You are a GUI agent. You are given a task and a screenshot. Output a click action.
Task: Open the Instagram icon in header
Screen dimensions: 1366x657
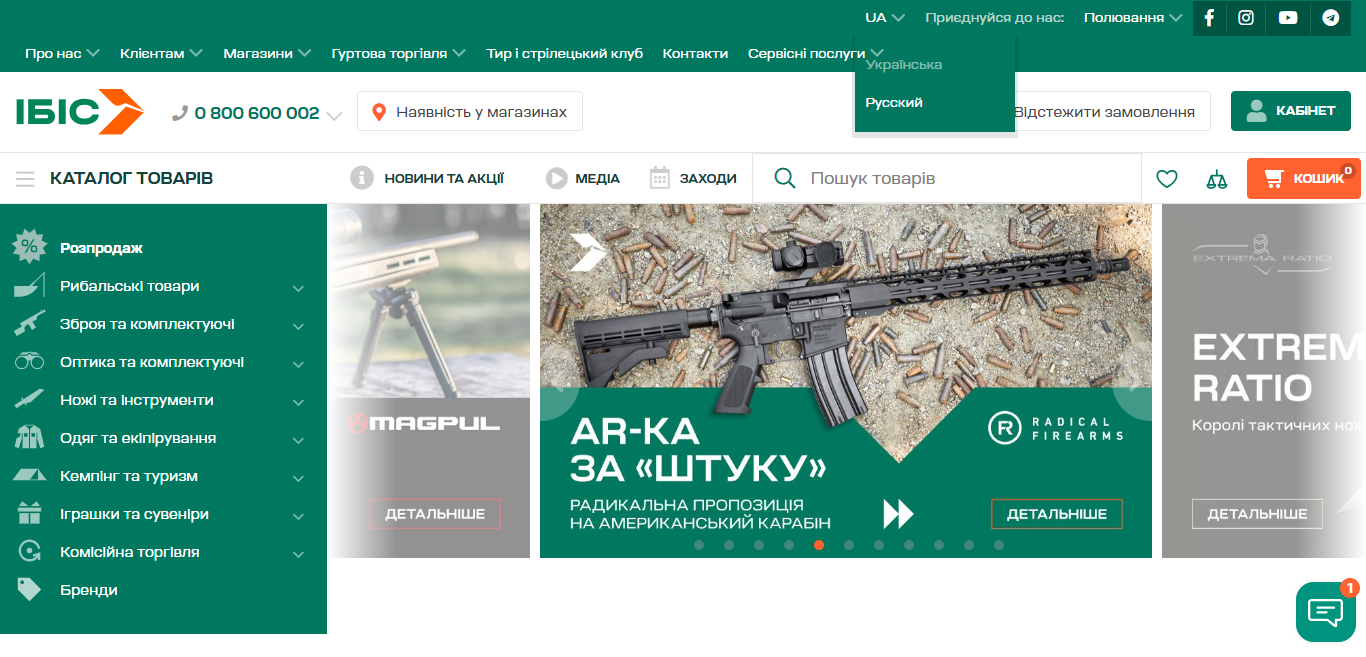[x=1246, y=18]
